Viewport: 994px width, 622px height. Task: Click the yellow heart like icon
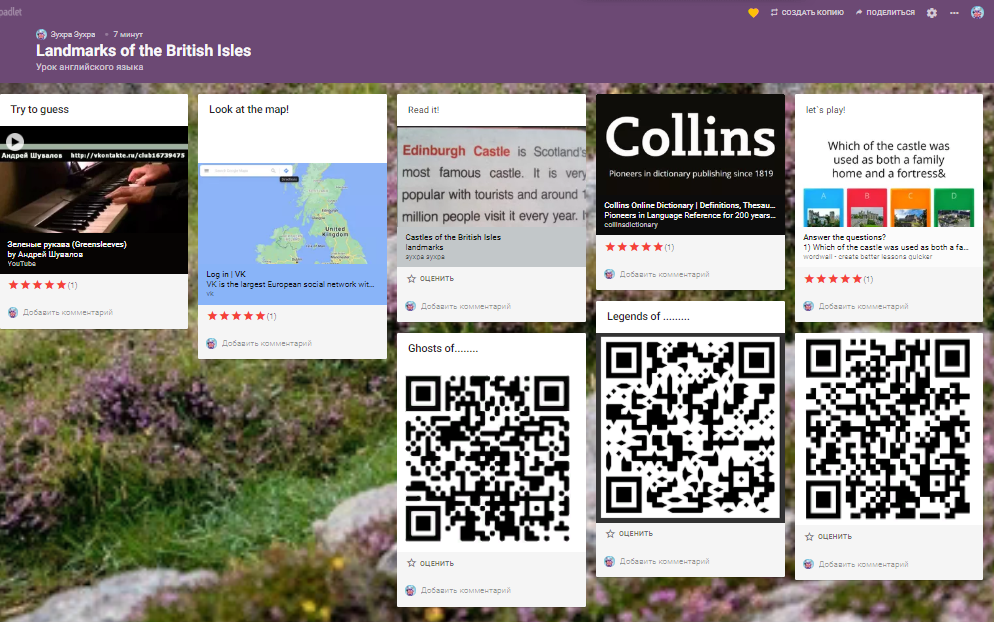click(x=753, y=12)
